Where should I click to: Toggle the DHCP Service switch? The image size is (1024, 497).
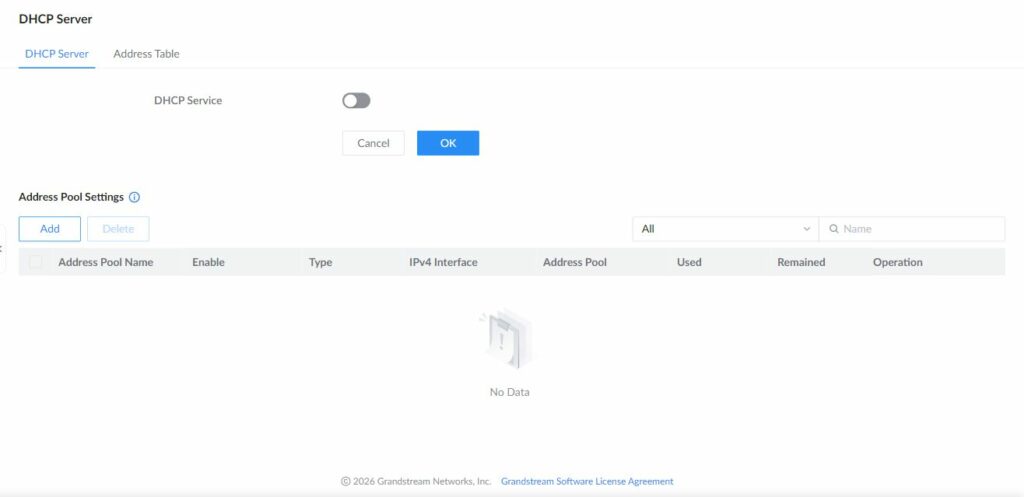click(356, 101)
